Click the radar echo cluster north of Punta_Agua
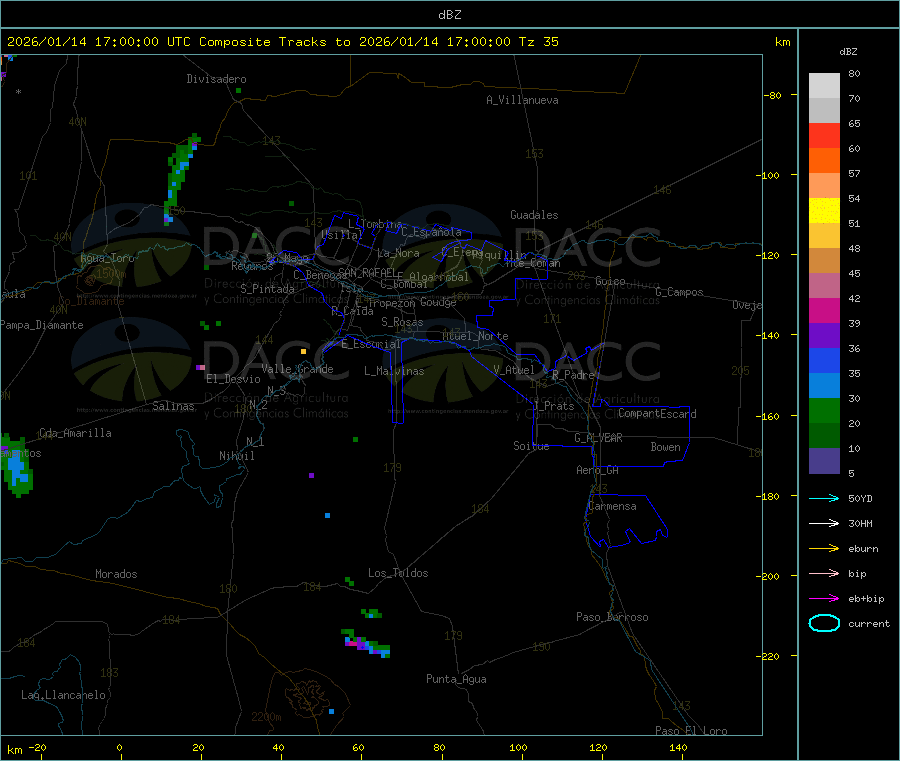Screen dimensions: 900x761 point(366,643)
